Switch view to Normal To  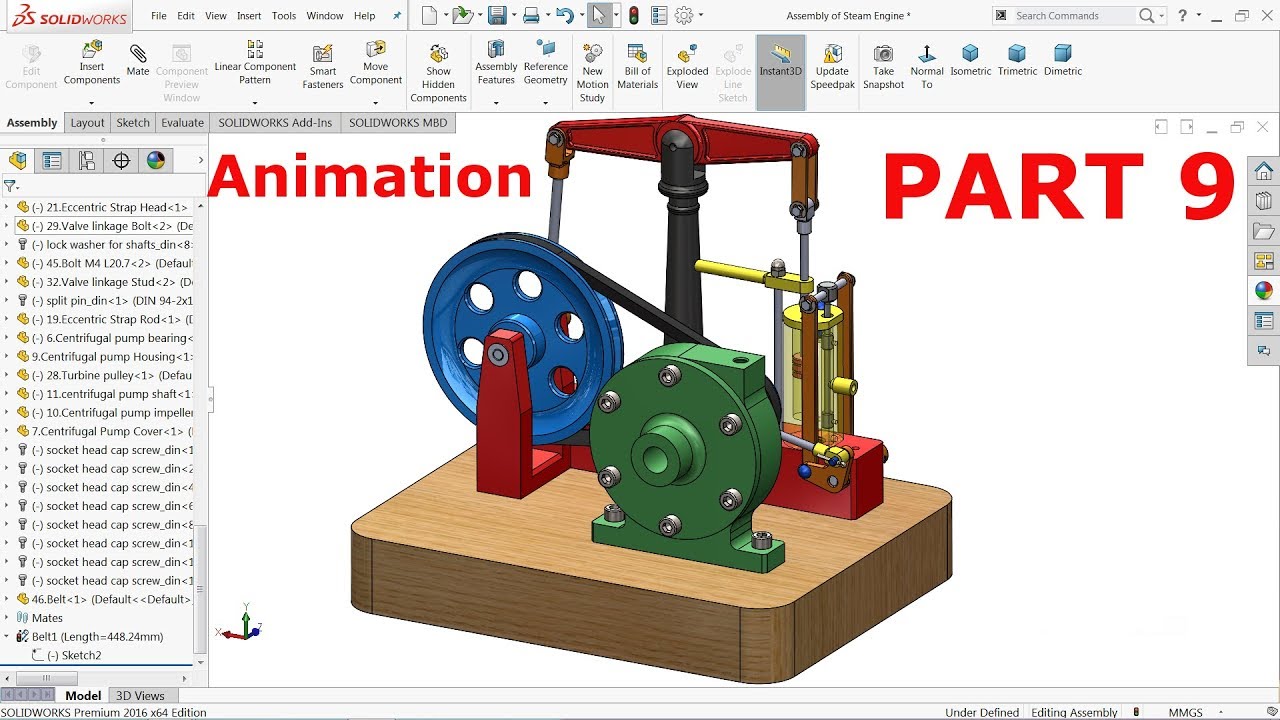point(927,67)
